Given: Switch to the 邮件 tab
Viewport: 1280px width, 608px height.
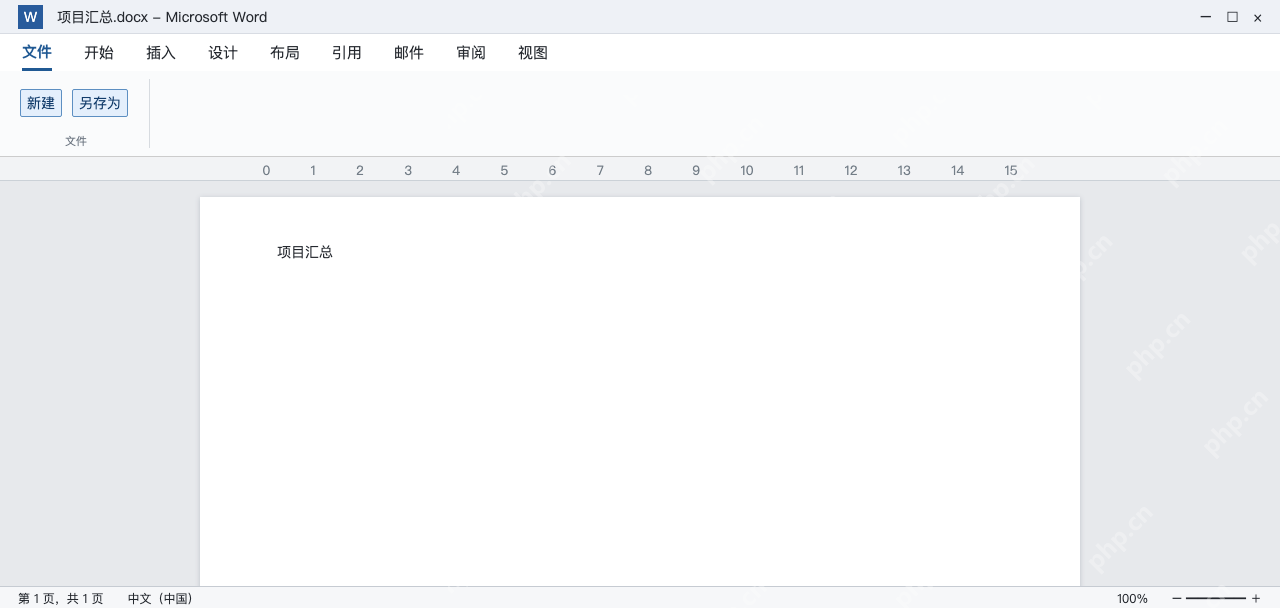Looking at the screenshot, I should [x=409, y=53].
